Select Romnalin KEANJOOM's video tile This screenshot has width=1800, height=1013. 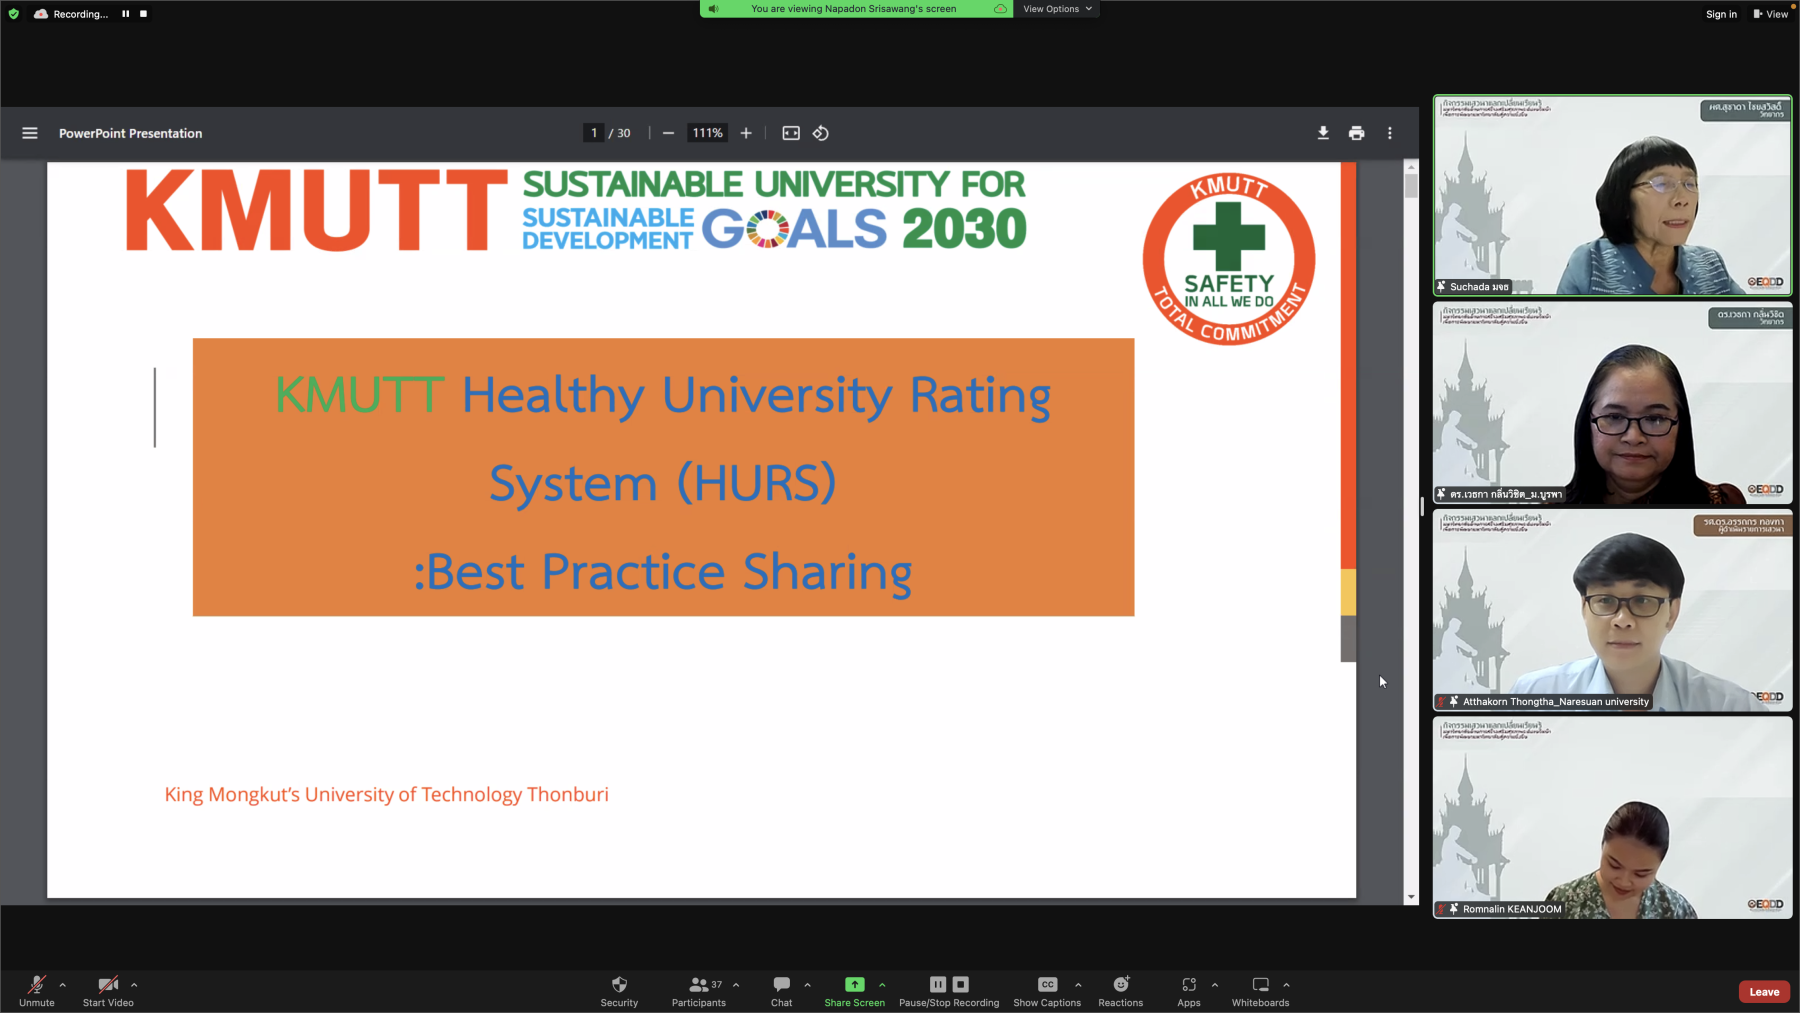pyautogui.click(x=1612, y=818)
